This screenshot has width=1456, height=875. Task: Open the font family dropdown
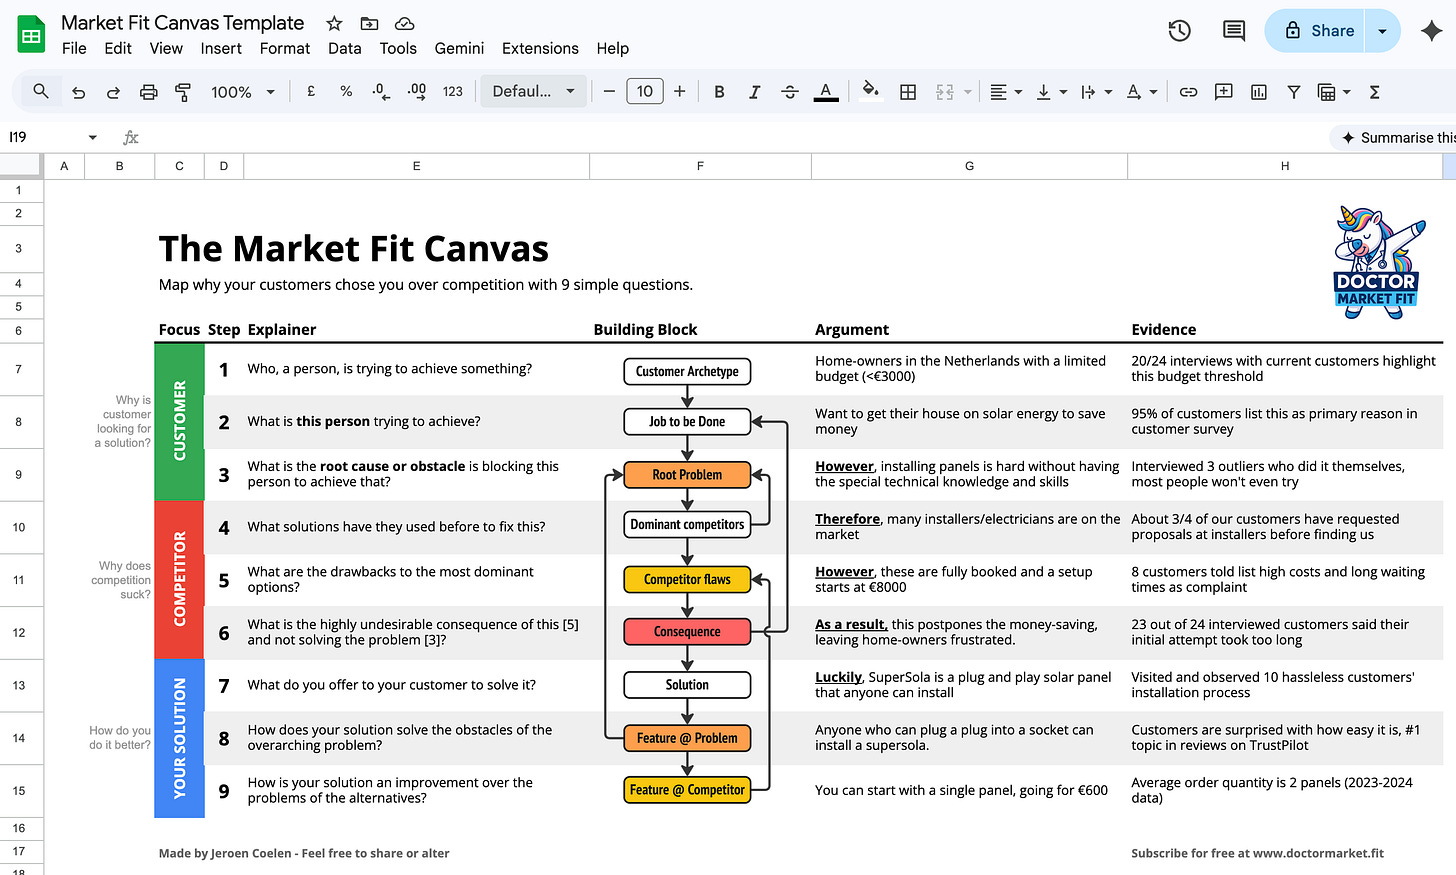point(533,91)
